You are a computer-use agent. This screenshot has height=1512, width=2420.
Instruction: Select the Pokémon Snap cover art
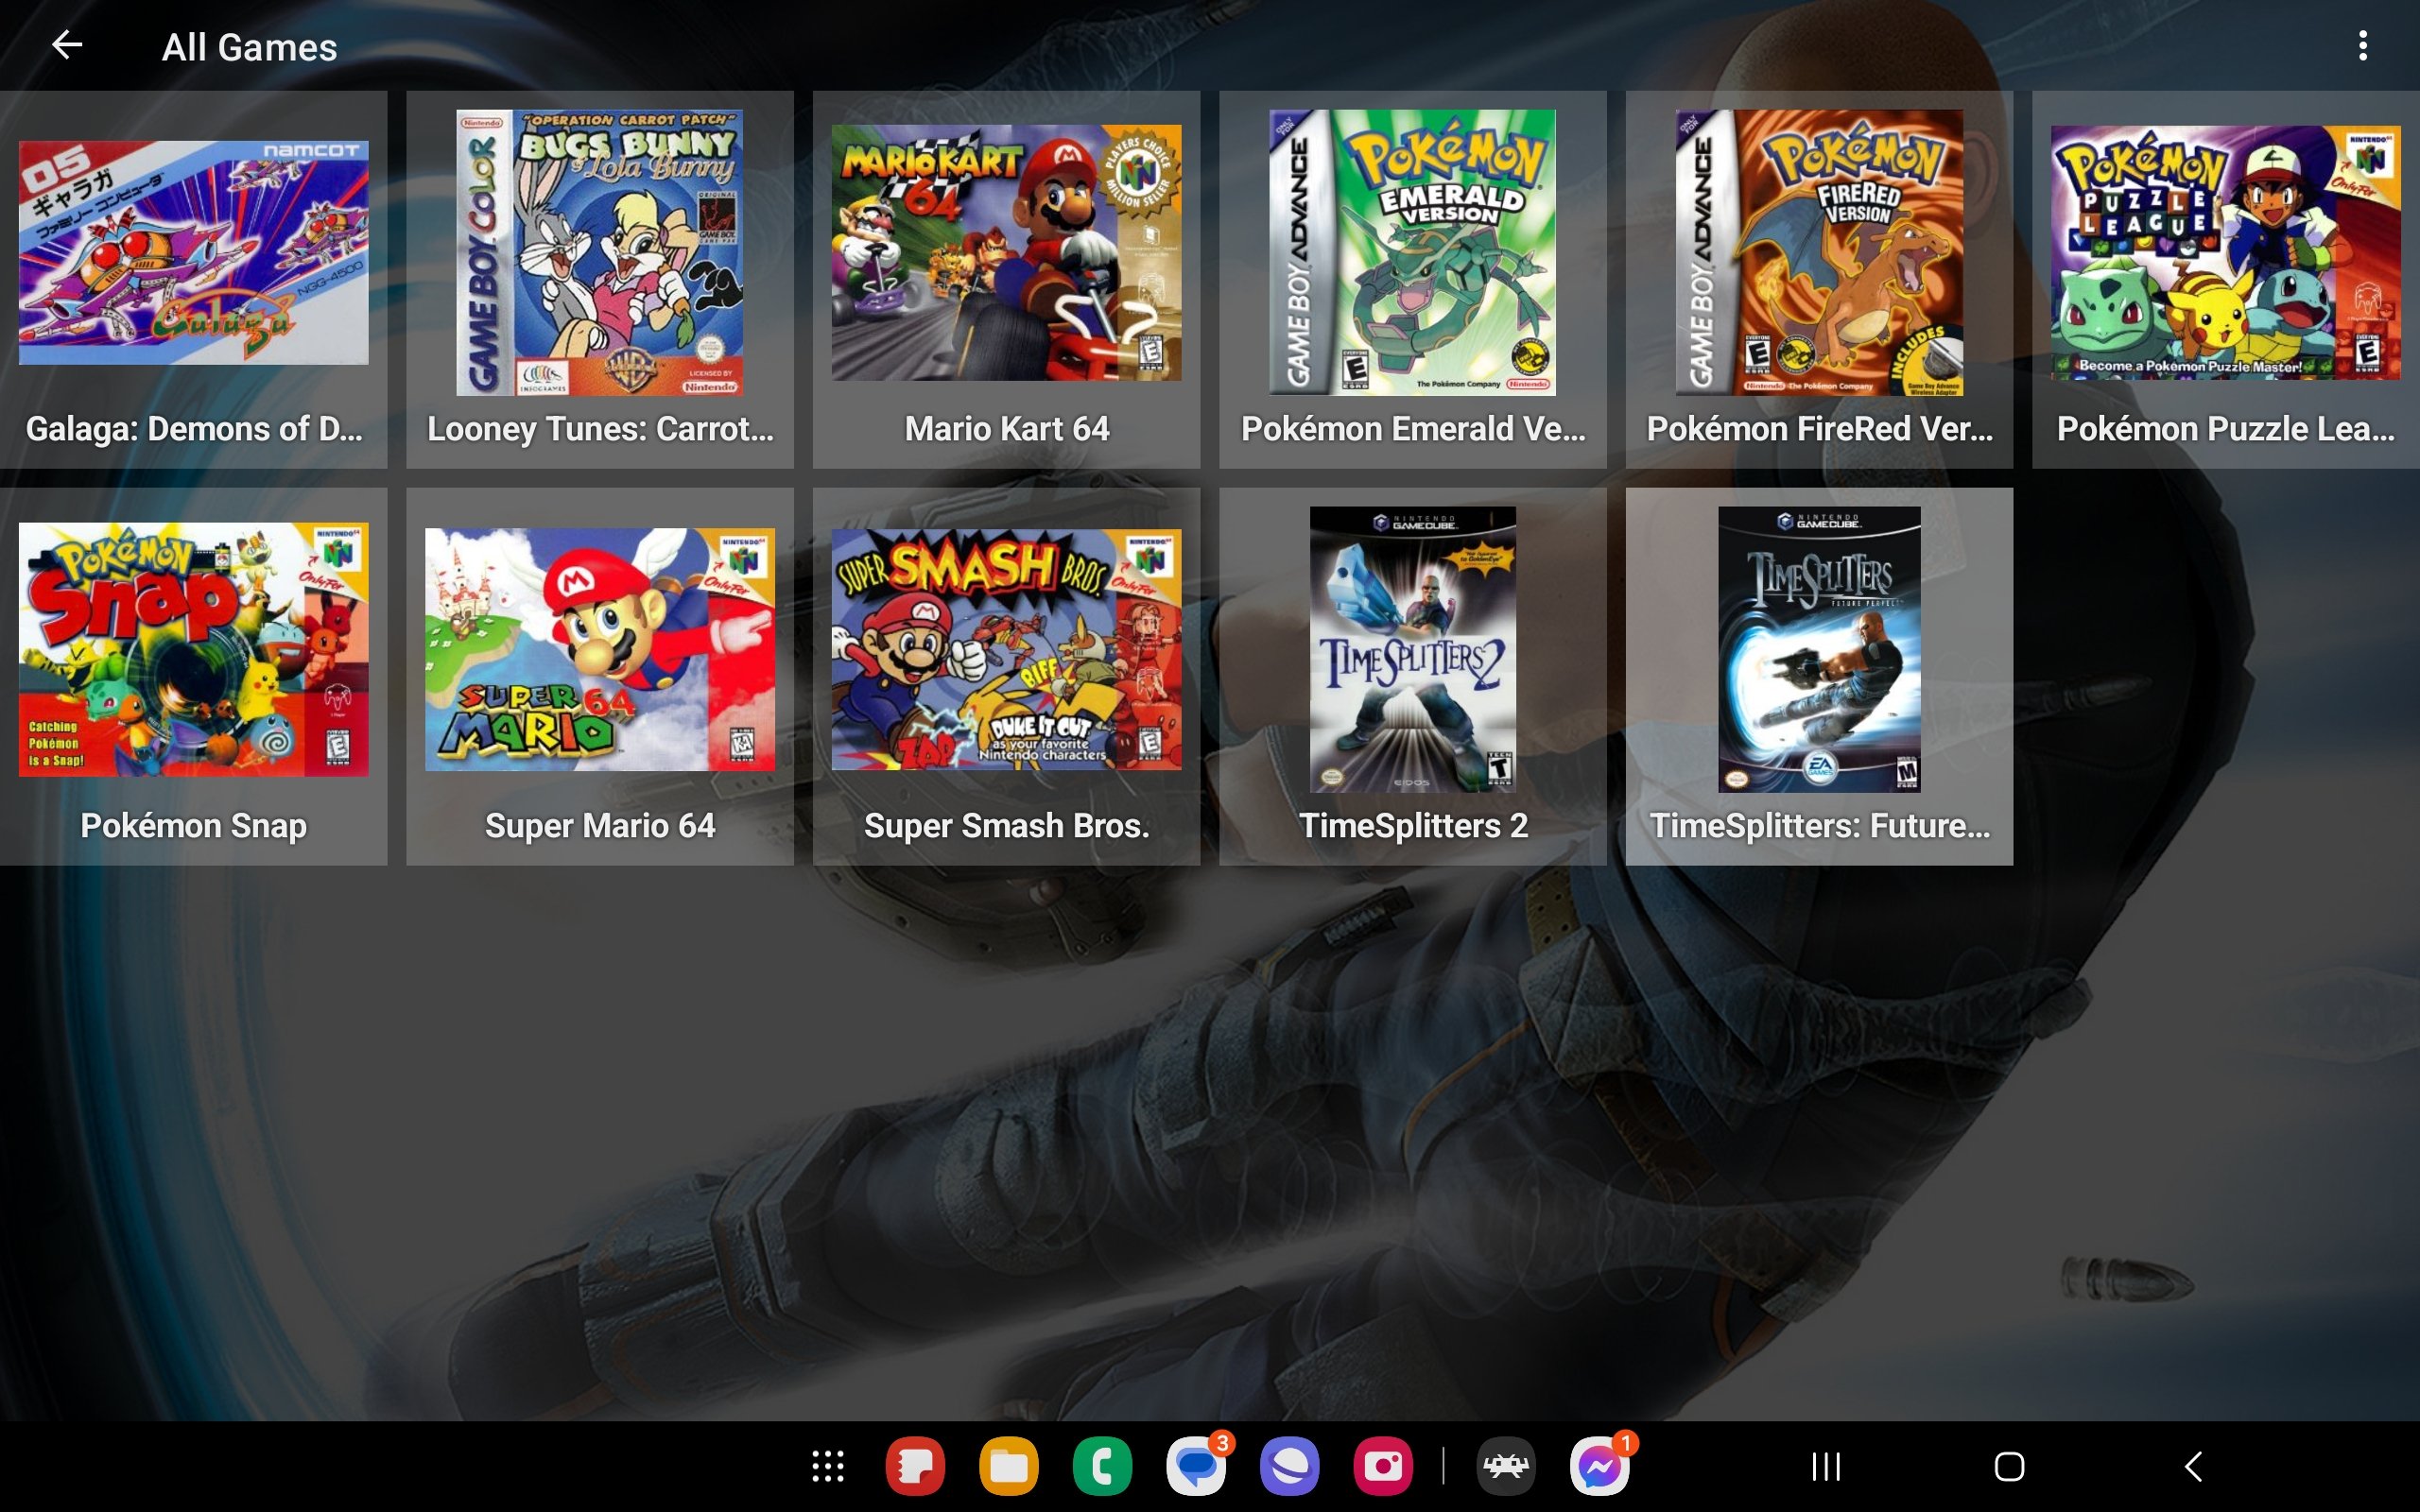[x=194, y=649]
